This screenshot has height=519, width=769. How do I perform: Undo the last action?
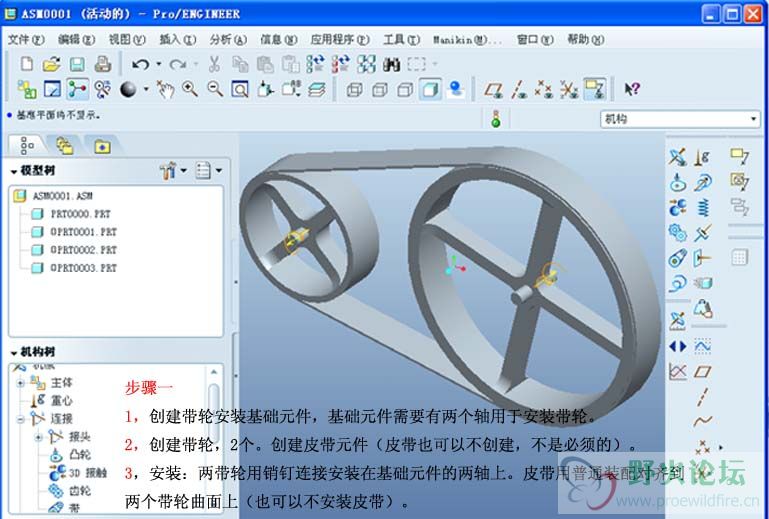[141, 64]
